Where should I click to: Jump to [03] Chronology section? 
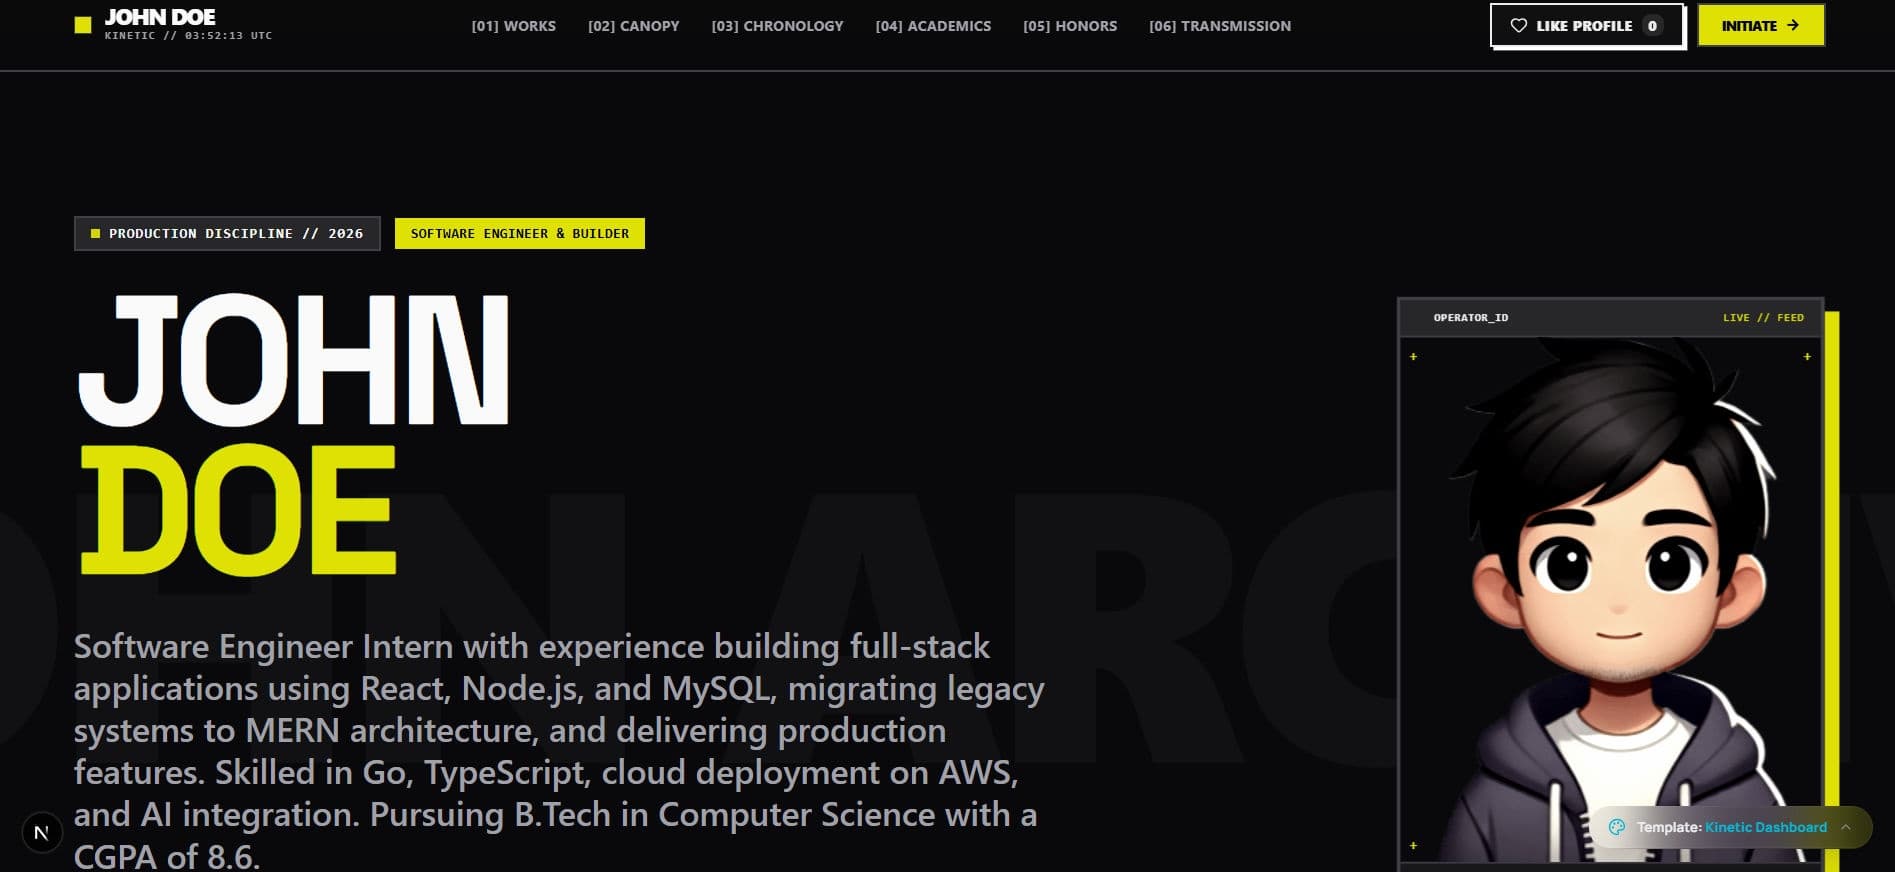(777, 26)
